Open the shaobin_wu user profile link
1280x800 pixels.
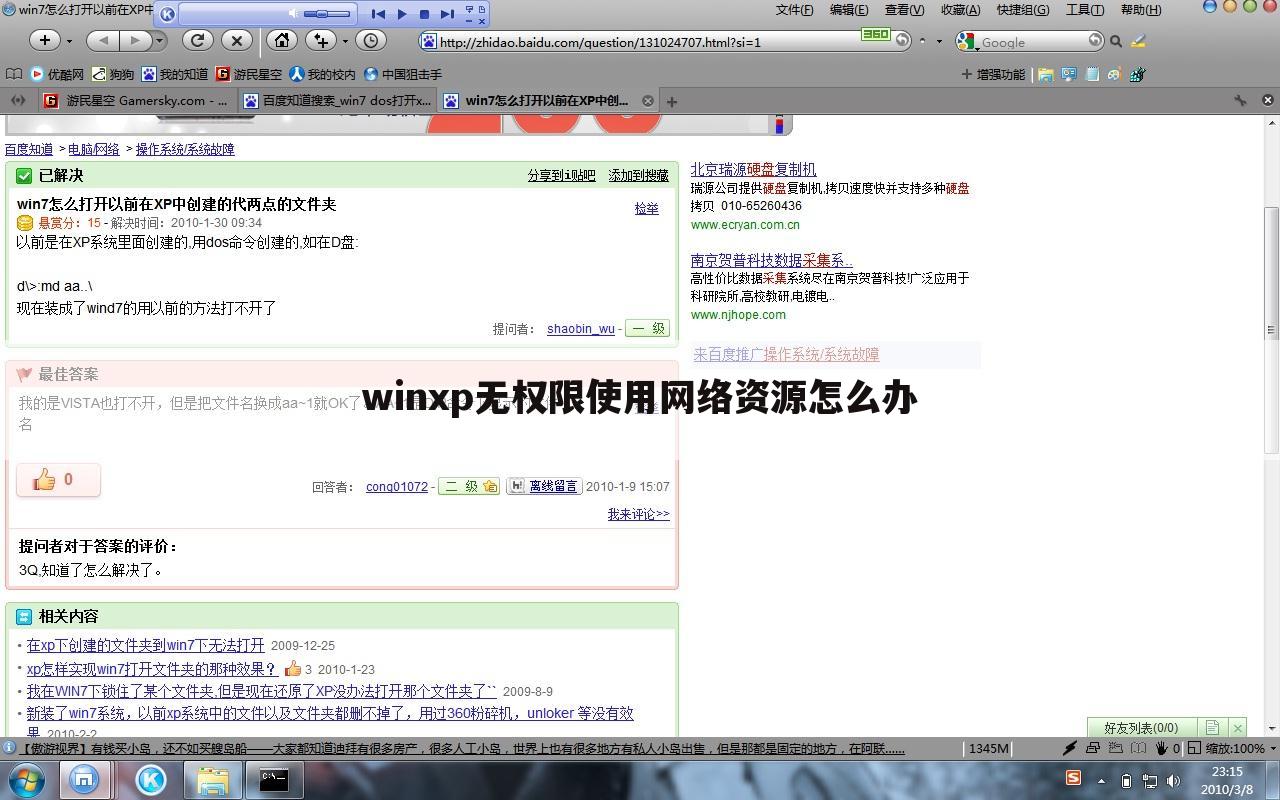pos(580,328)
